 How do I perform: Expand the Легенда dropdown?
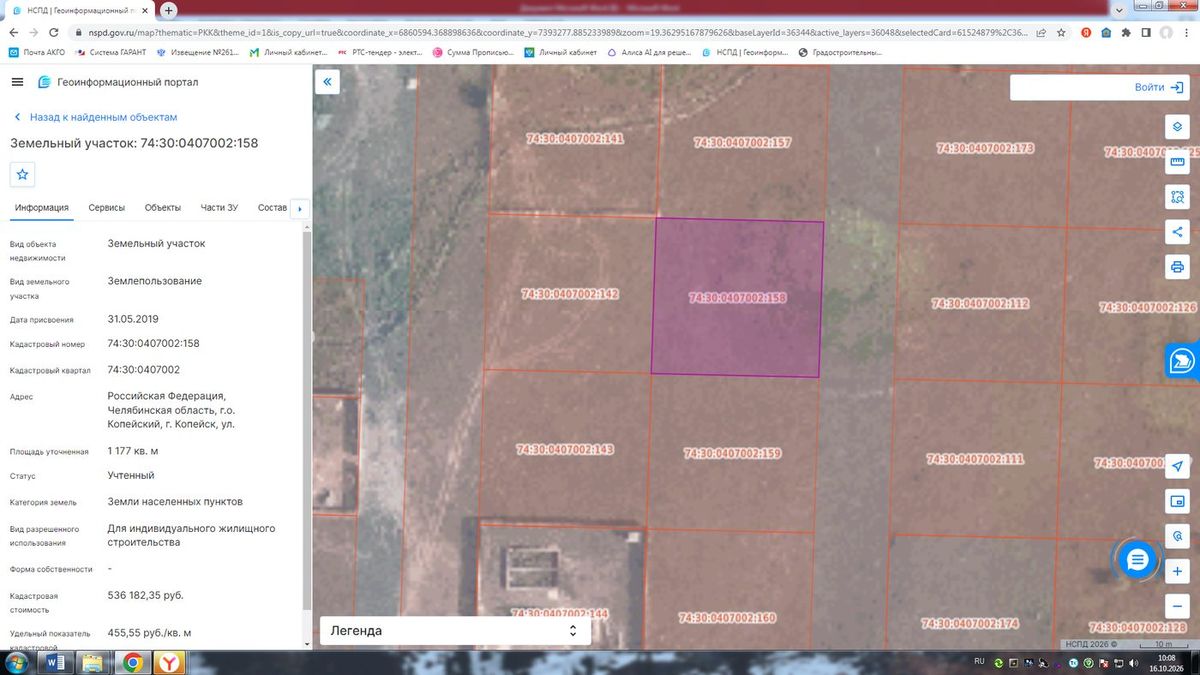(455, 631)
